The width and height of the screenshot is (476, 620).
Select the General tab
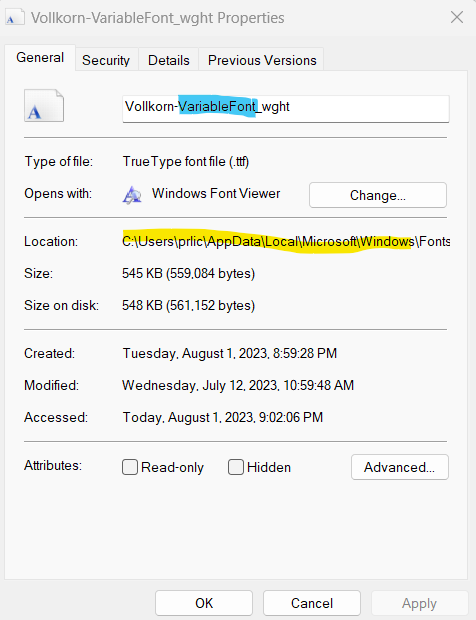coord(40,58)
